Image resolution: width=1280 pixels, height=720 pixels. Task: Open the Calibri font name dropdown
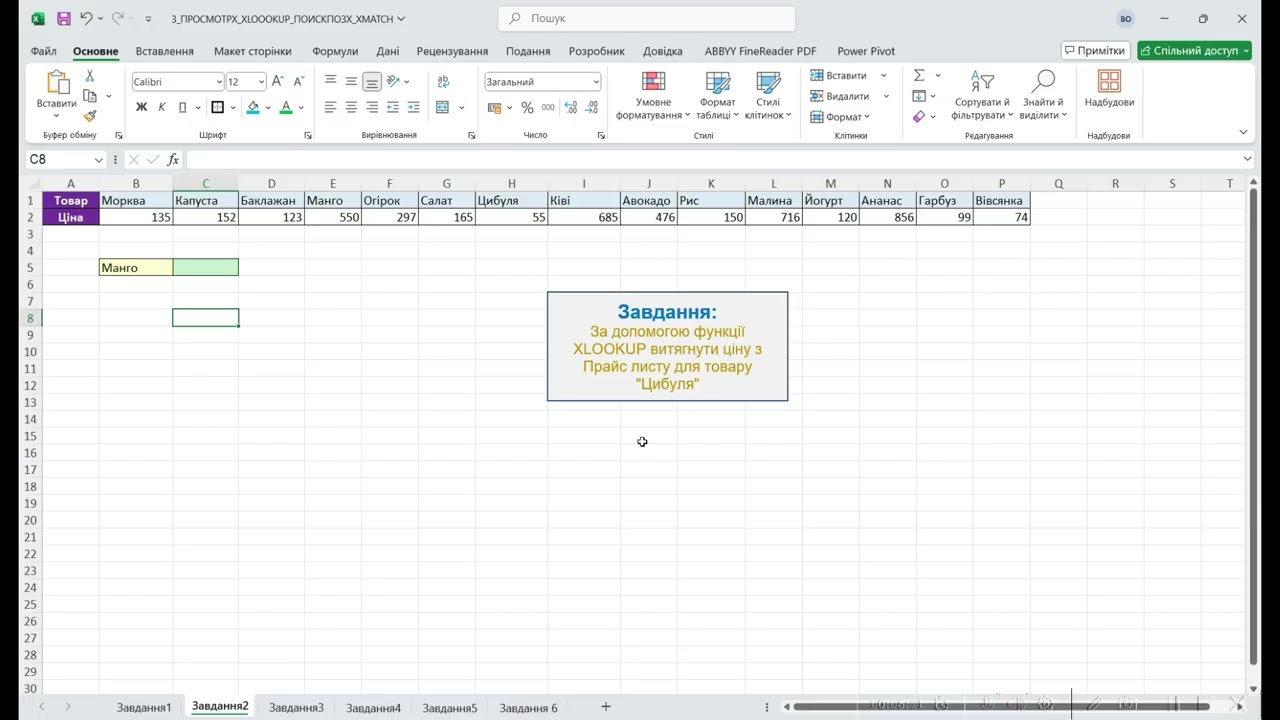tap(219, 82)
